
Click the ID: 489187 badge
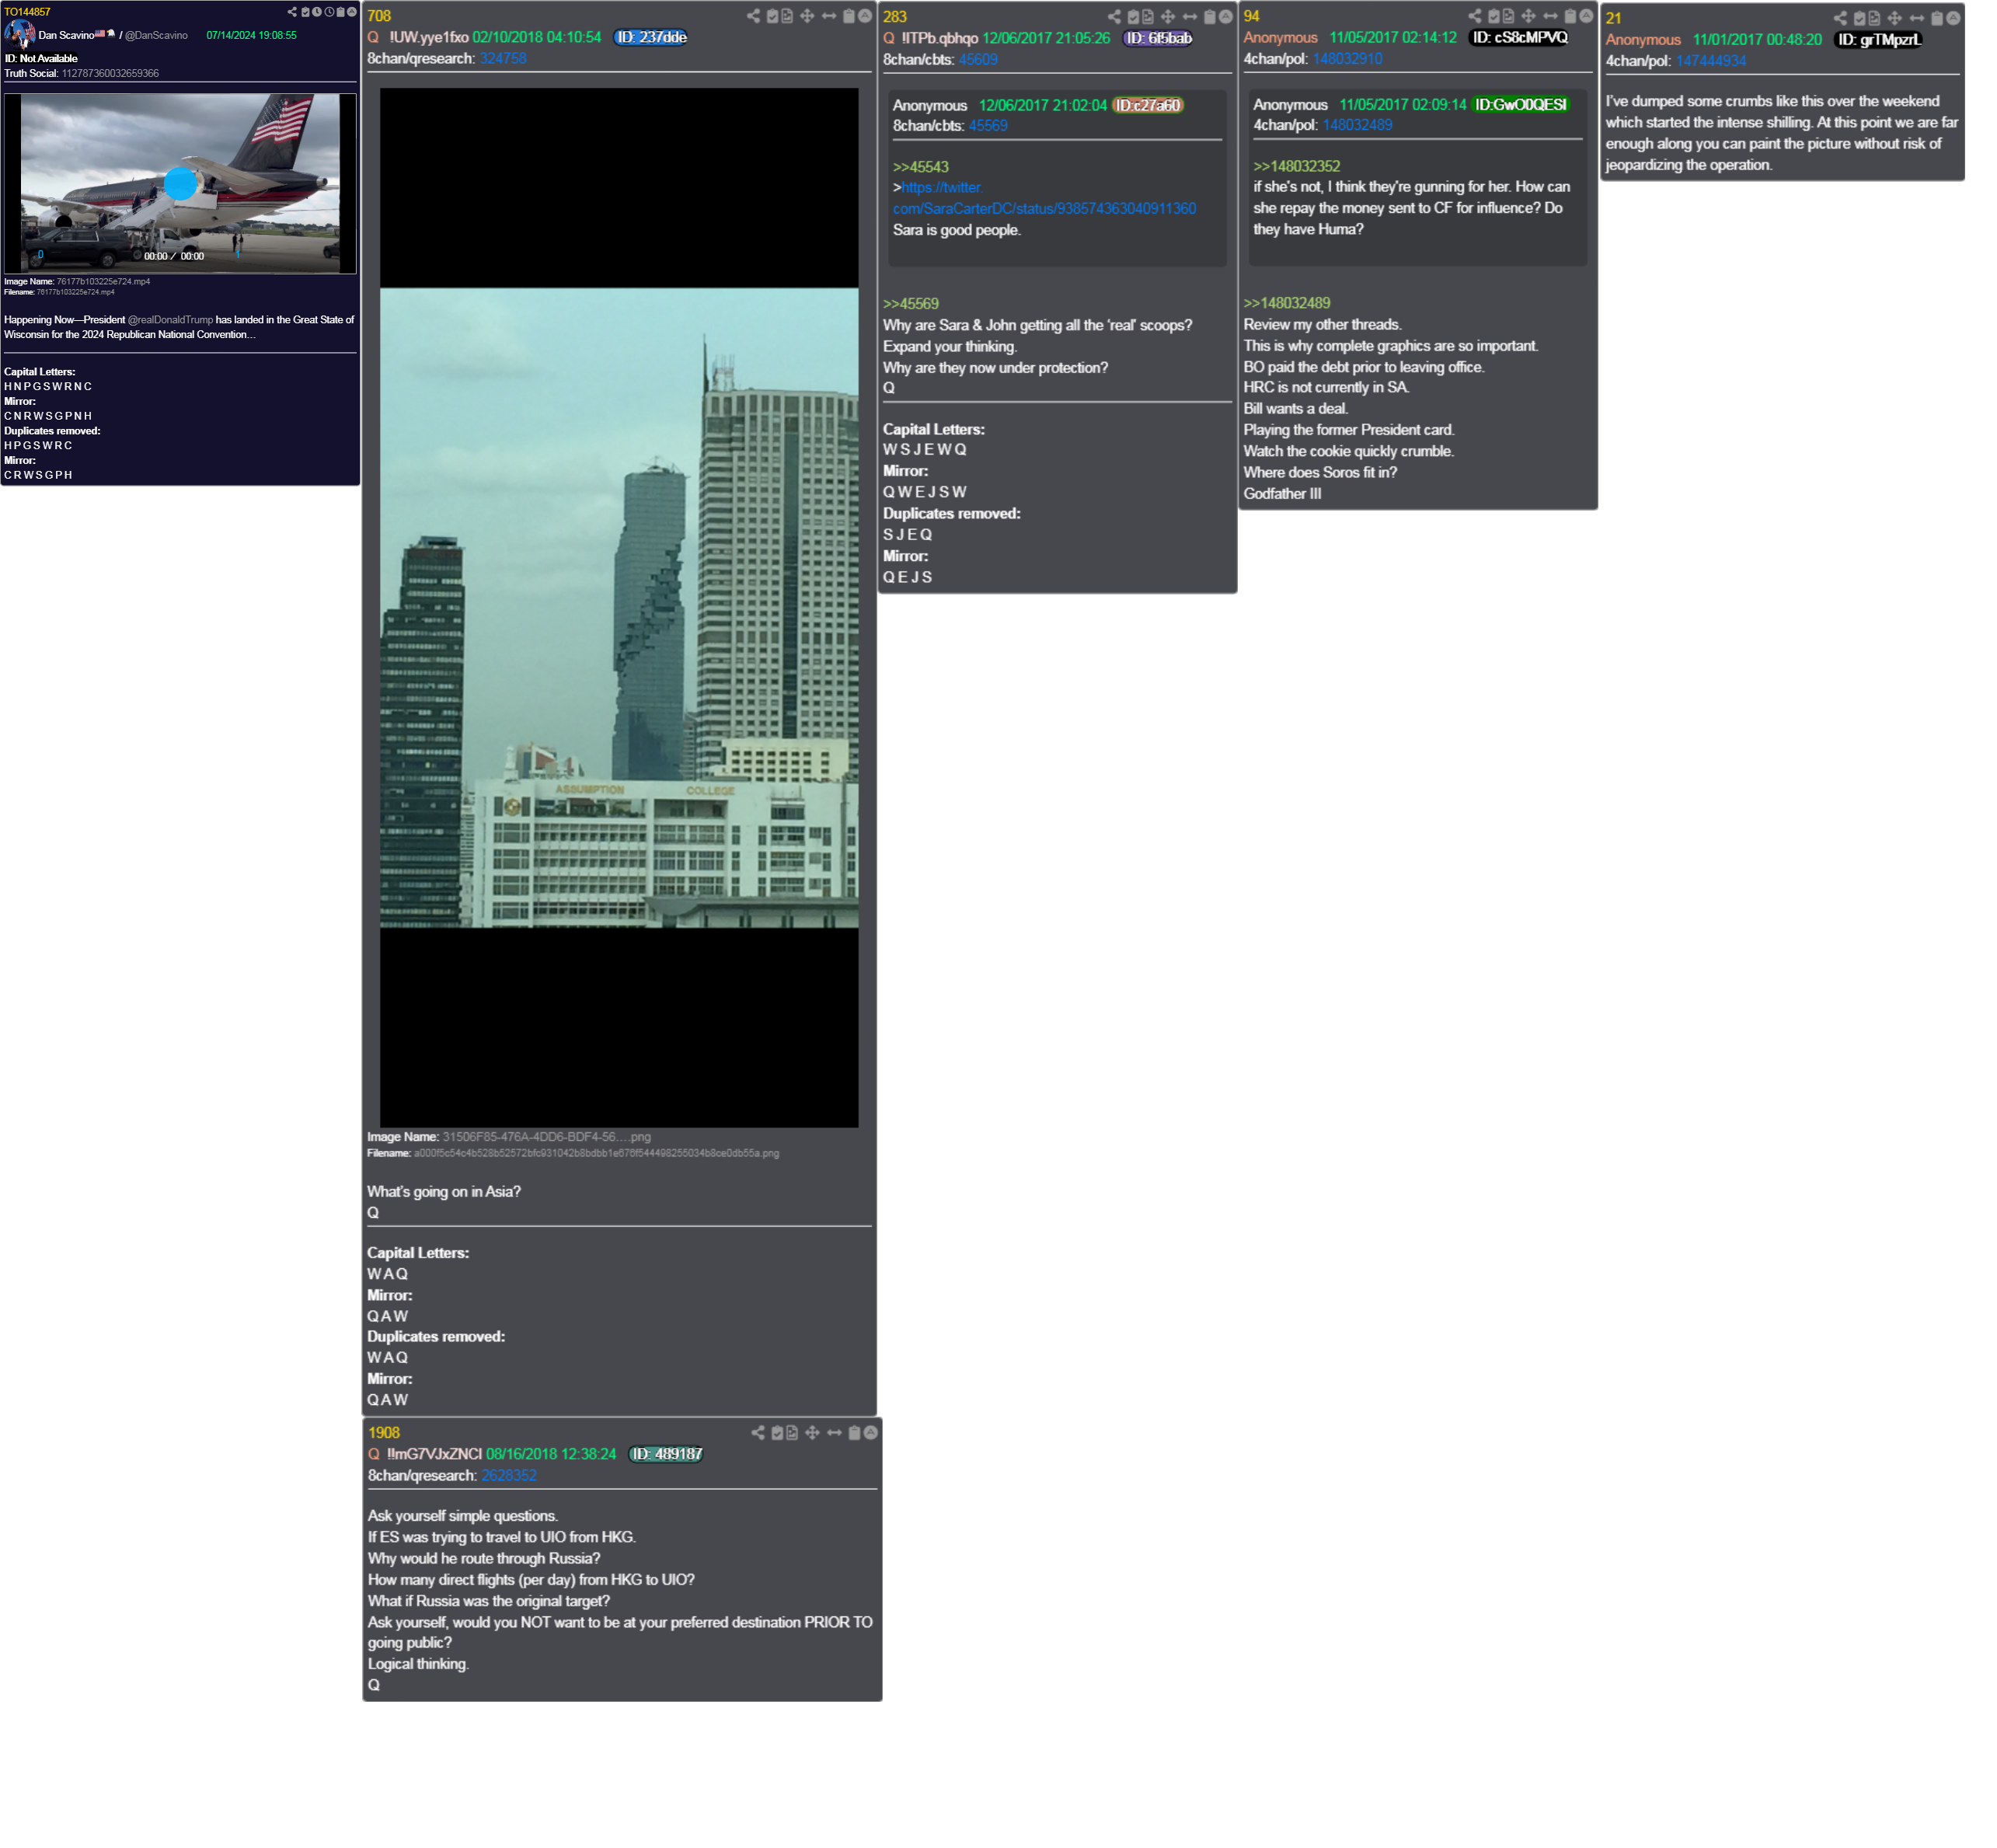(666, 1454)
